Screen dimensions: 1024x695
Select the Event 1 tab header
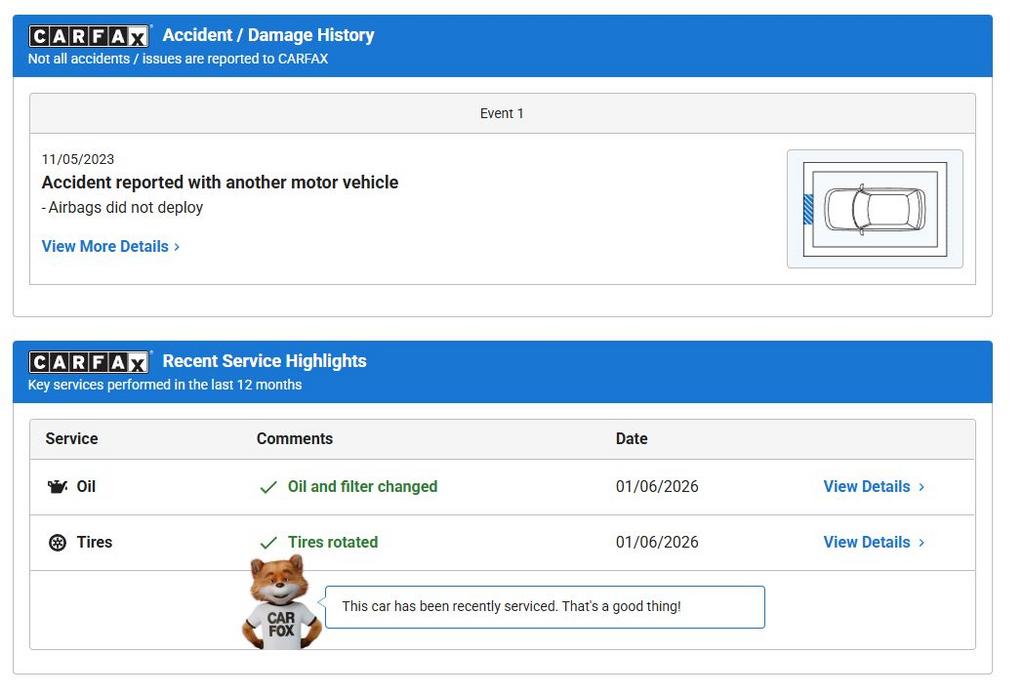(502, 114)
